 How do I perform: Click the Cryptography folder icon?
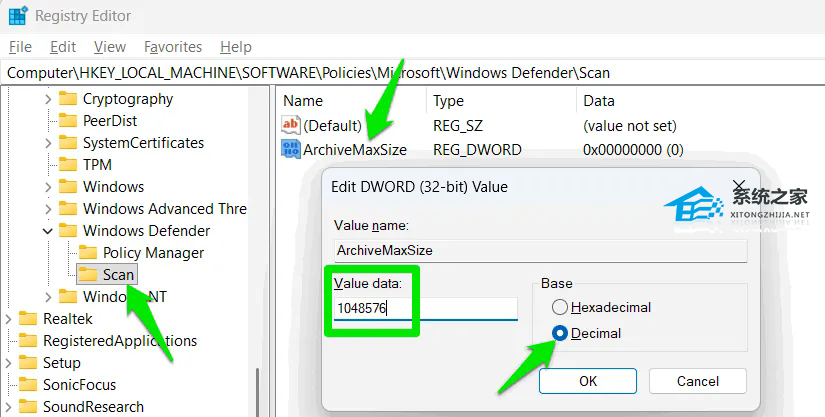coord(68,99)
